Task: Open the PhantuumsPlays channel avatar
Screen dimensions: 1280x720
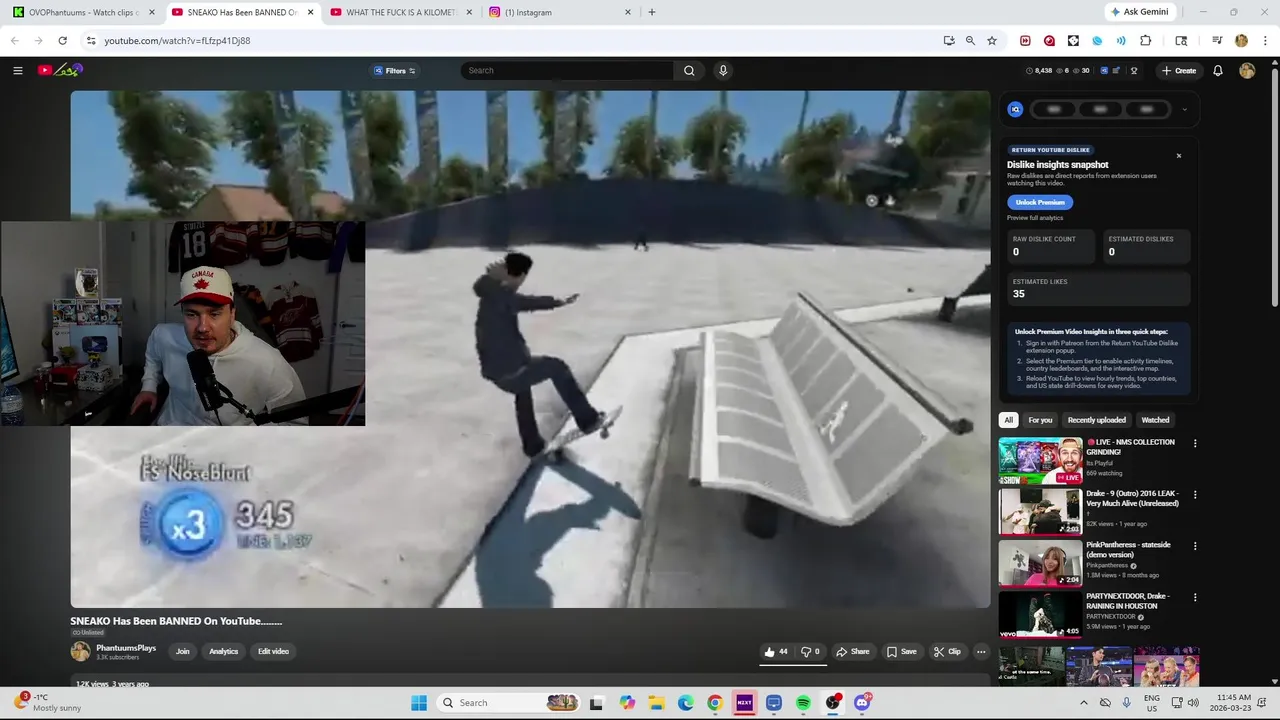Action: pos(80,651)
